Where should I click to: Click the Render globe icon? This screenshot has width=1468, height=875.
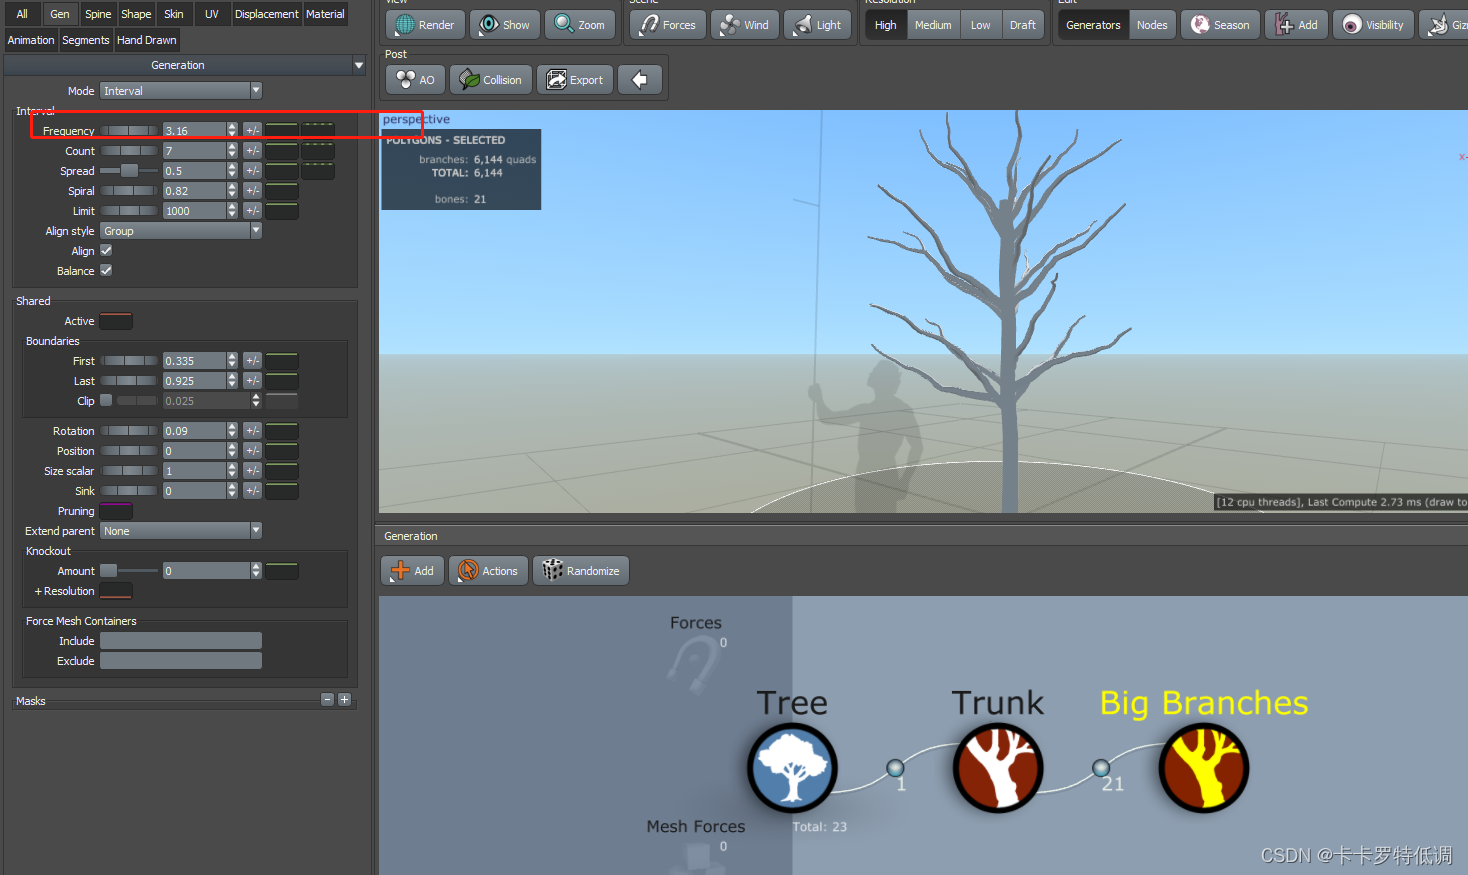pyautogui.click(x=405, y=25)
